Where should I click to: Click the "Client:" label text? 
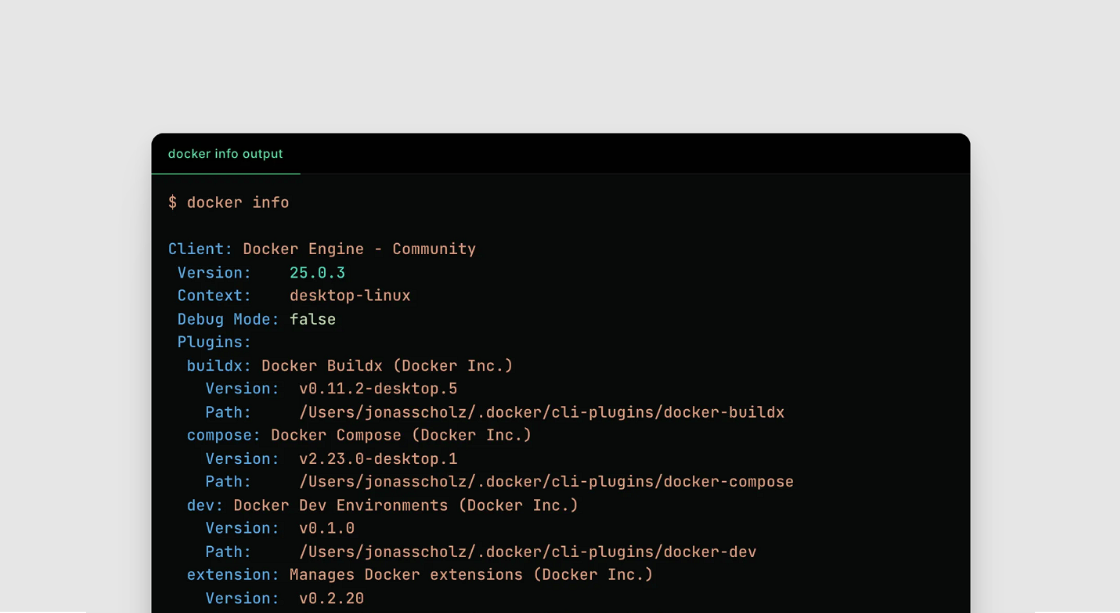(200, 249)
